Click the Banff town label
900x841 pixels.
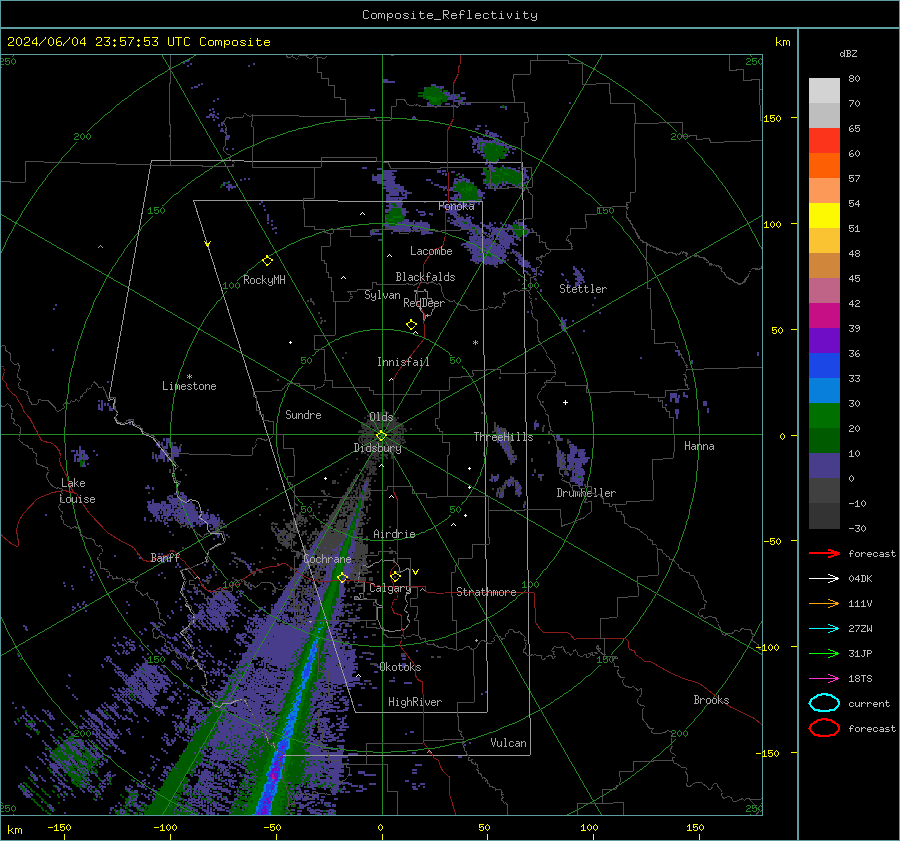coord(165,557)
